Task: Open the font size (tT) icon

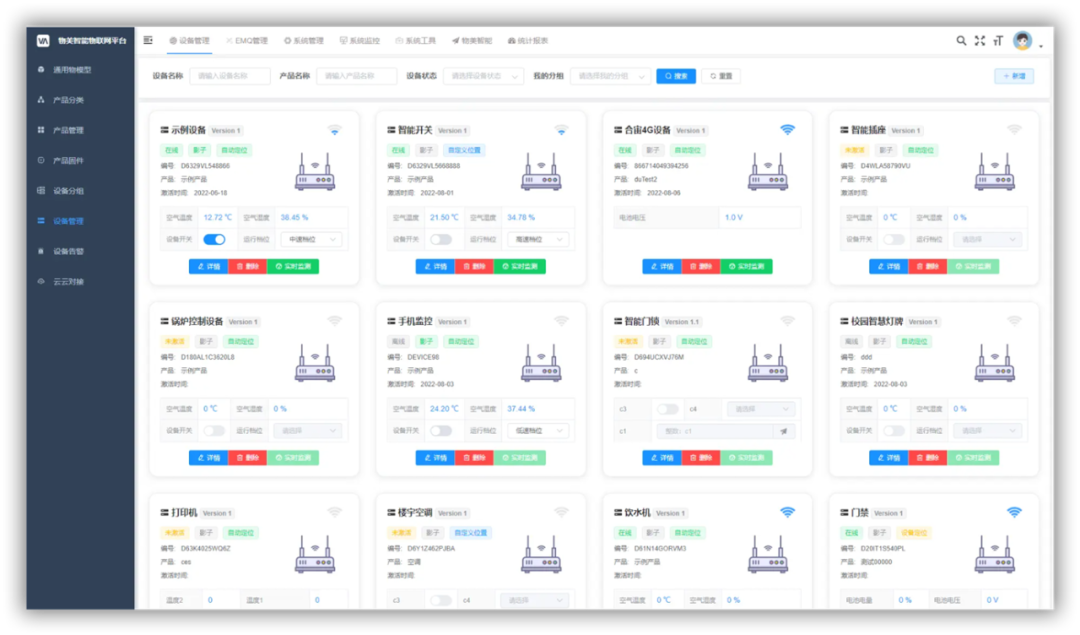Action: [998, 41]
